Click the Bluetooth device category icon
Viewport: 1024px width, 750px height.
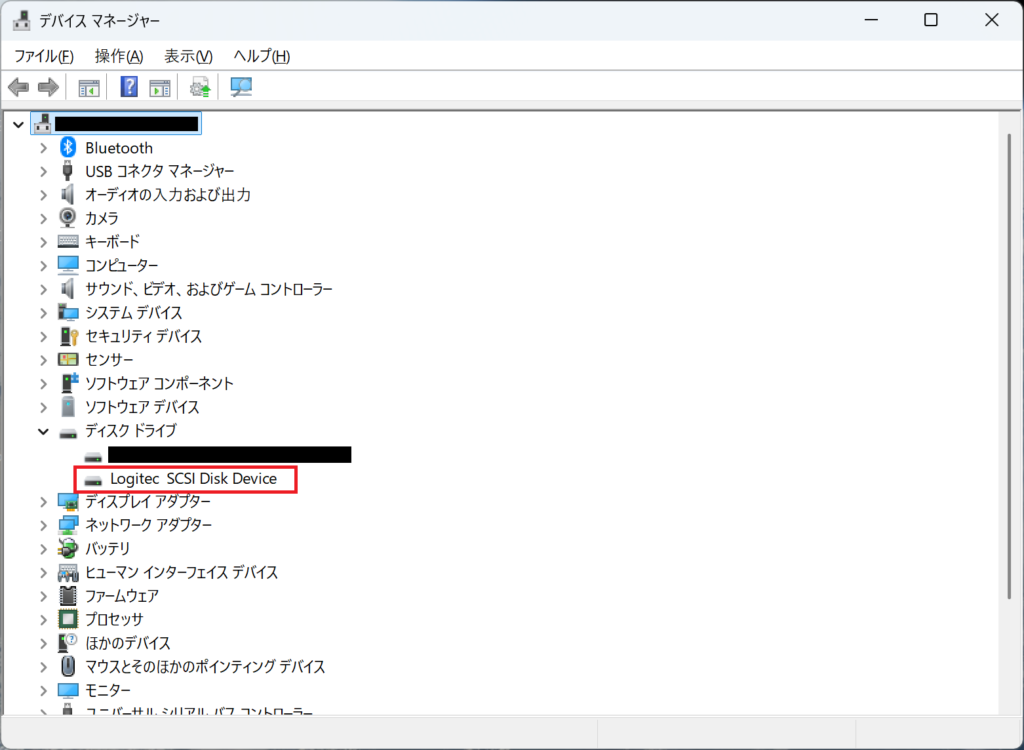[68, 148]
